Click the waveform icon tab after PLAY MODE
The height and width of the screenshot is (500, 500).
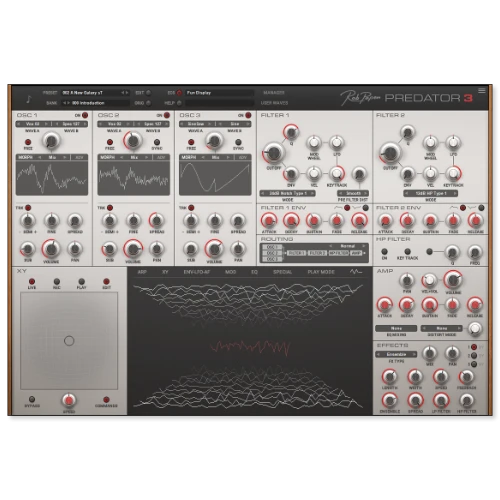pos(356,272)
